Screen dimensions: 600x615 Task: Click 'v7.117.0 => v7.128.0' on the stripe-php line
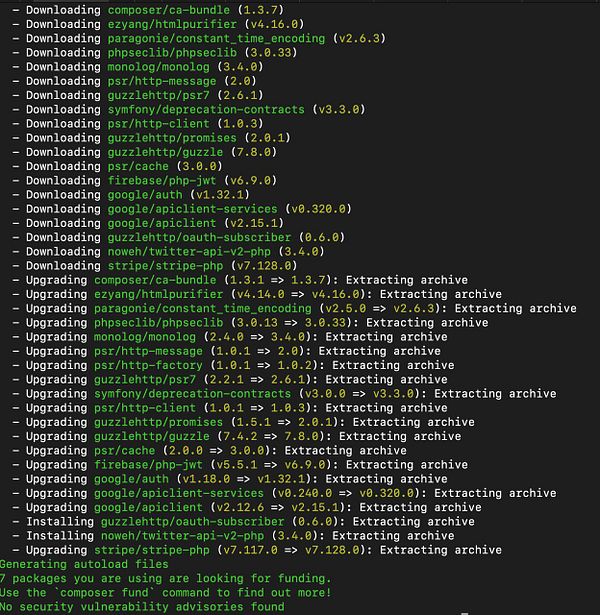pos(292,550)
